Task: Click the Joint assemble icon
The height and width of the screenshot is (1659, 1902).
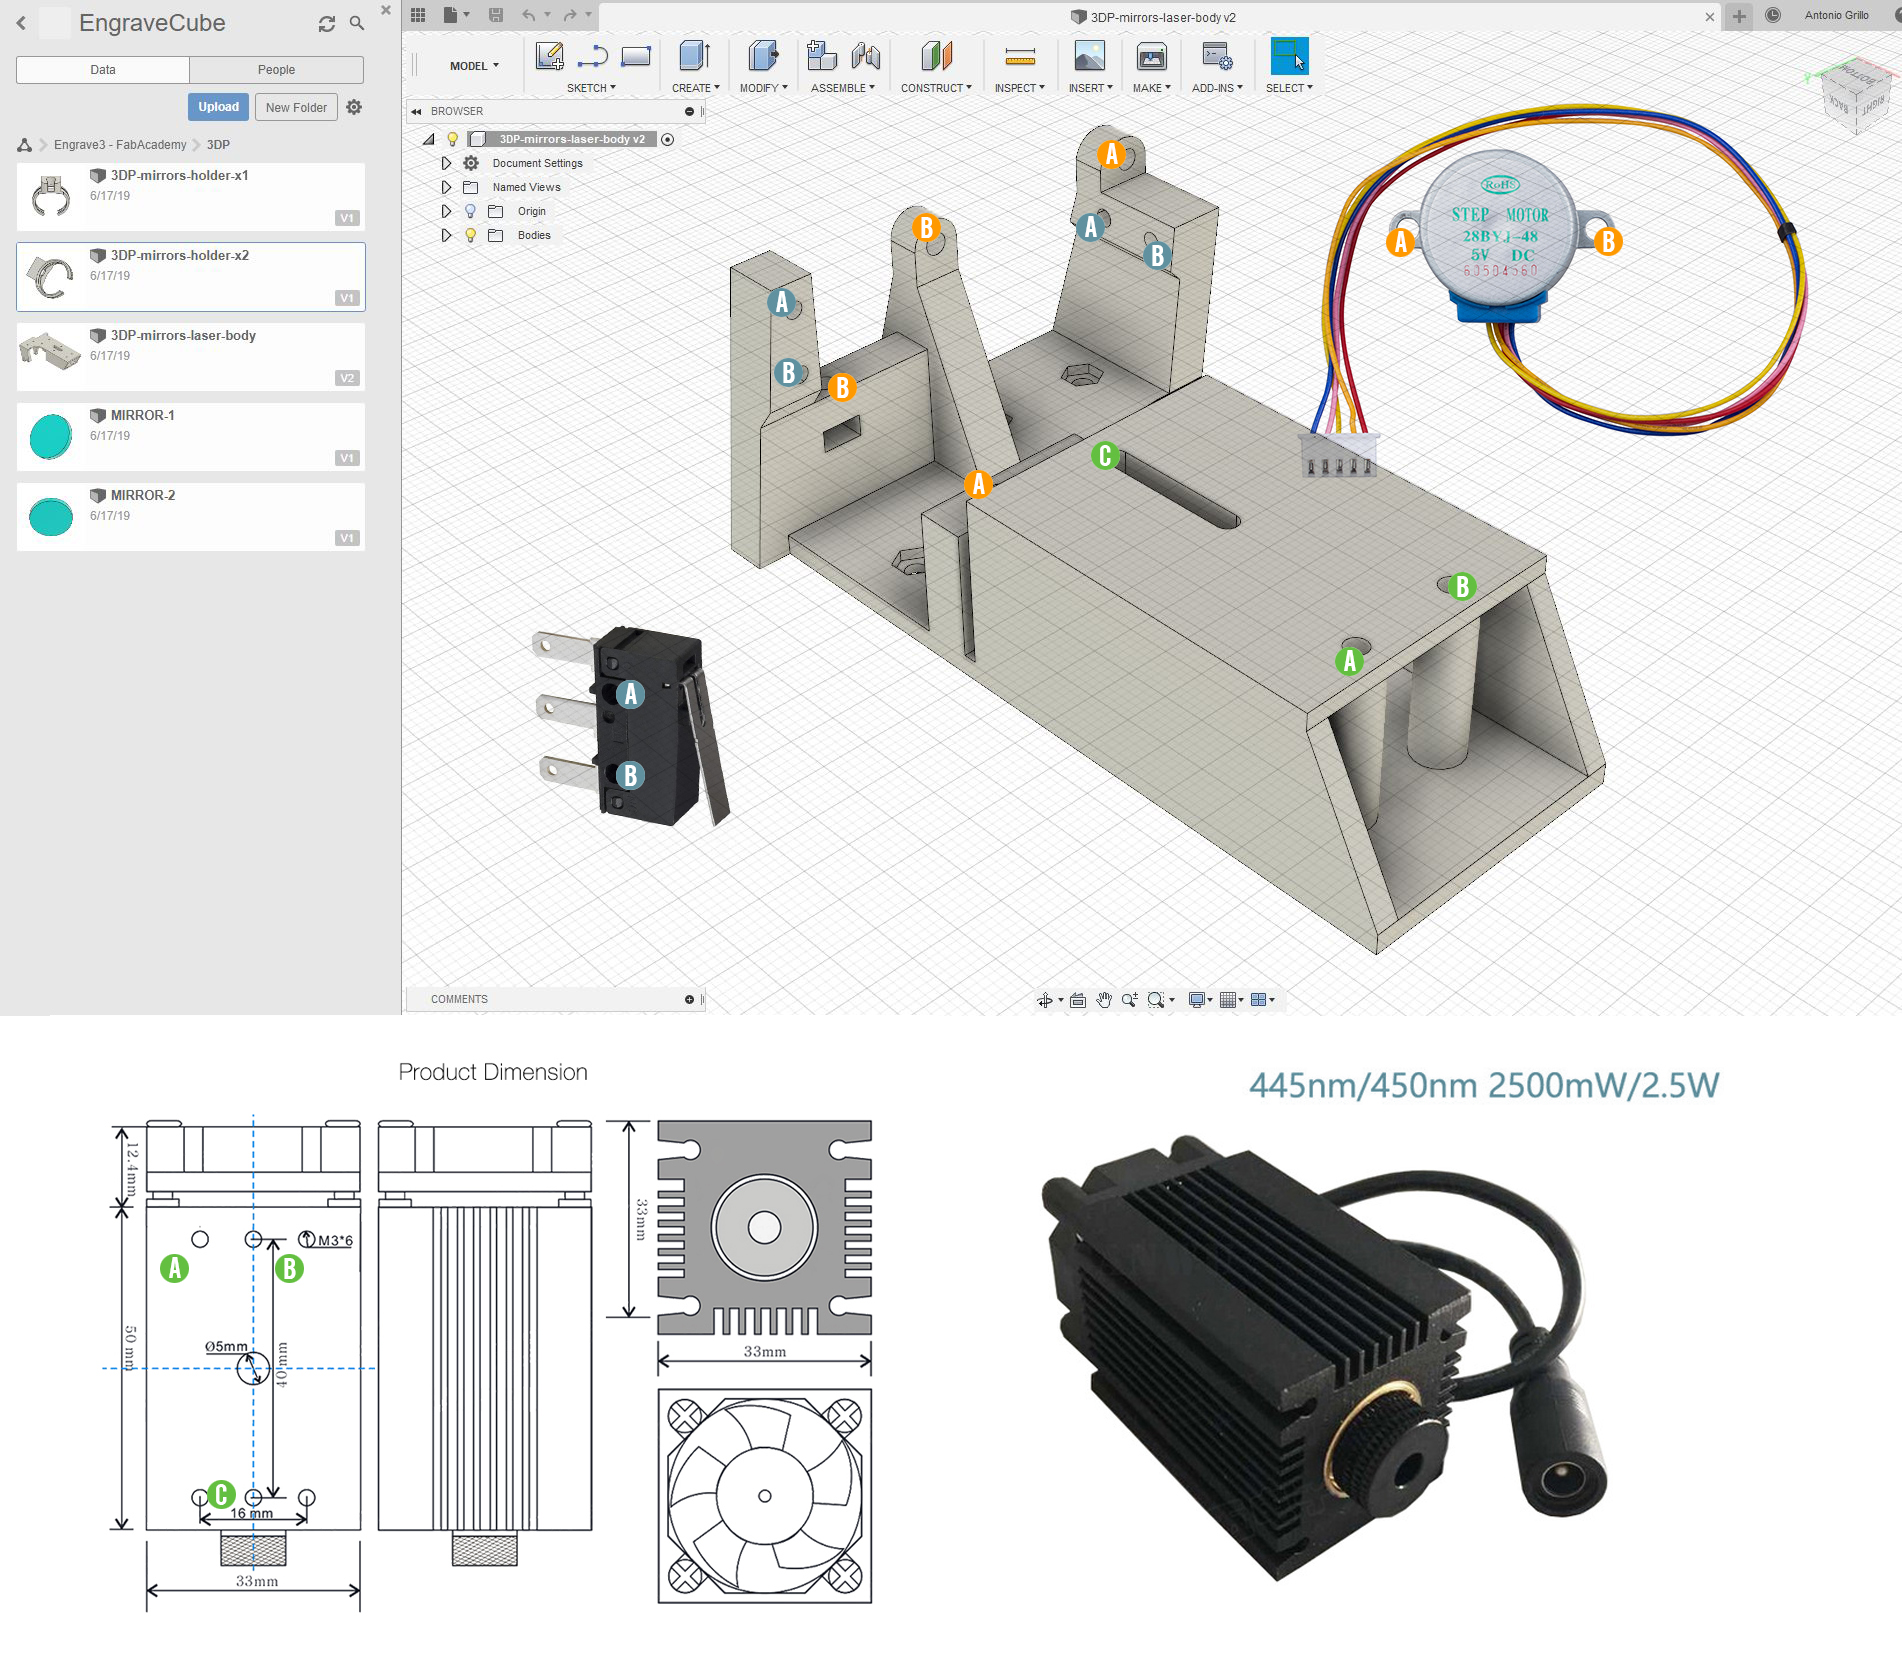Action: click(x=866, y=56)
